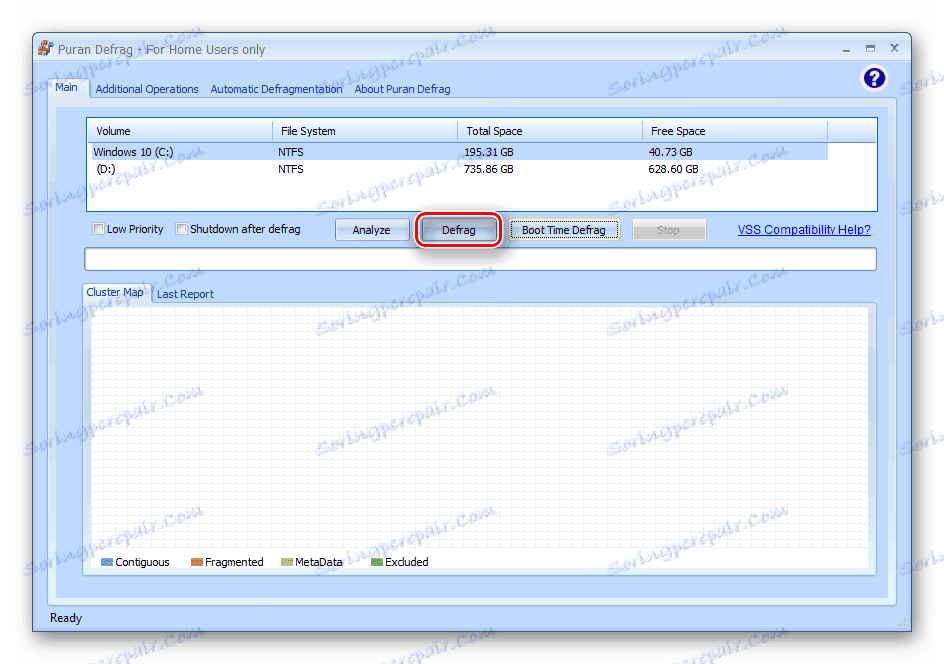Screen dimensions: 944x664
Task: Toggle Shutdown after defrag checkbox
Action: click(181, 229)
